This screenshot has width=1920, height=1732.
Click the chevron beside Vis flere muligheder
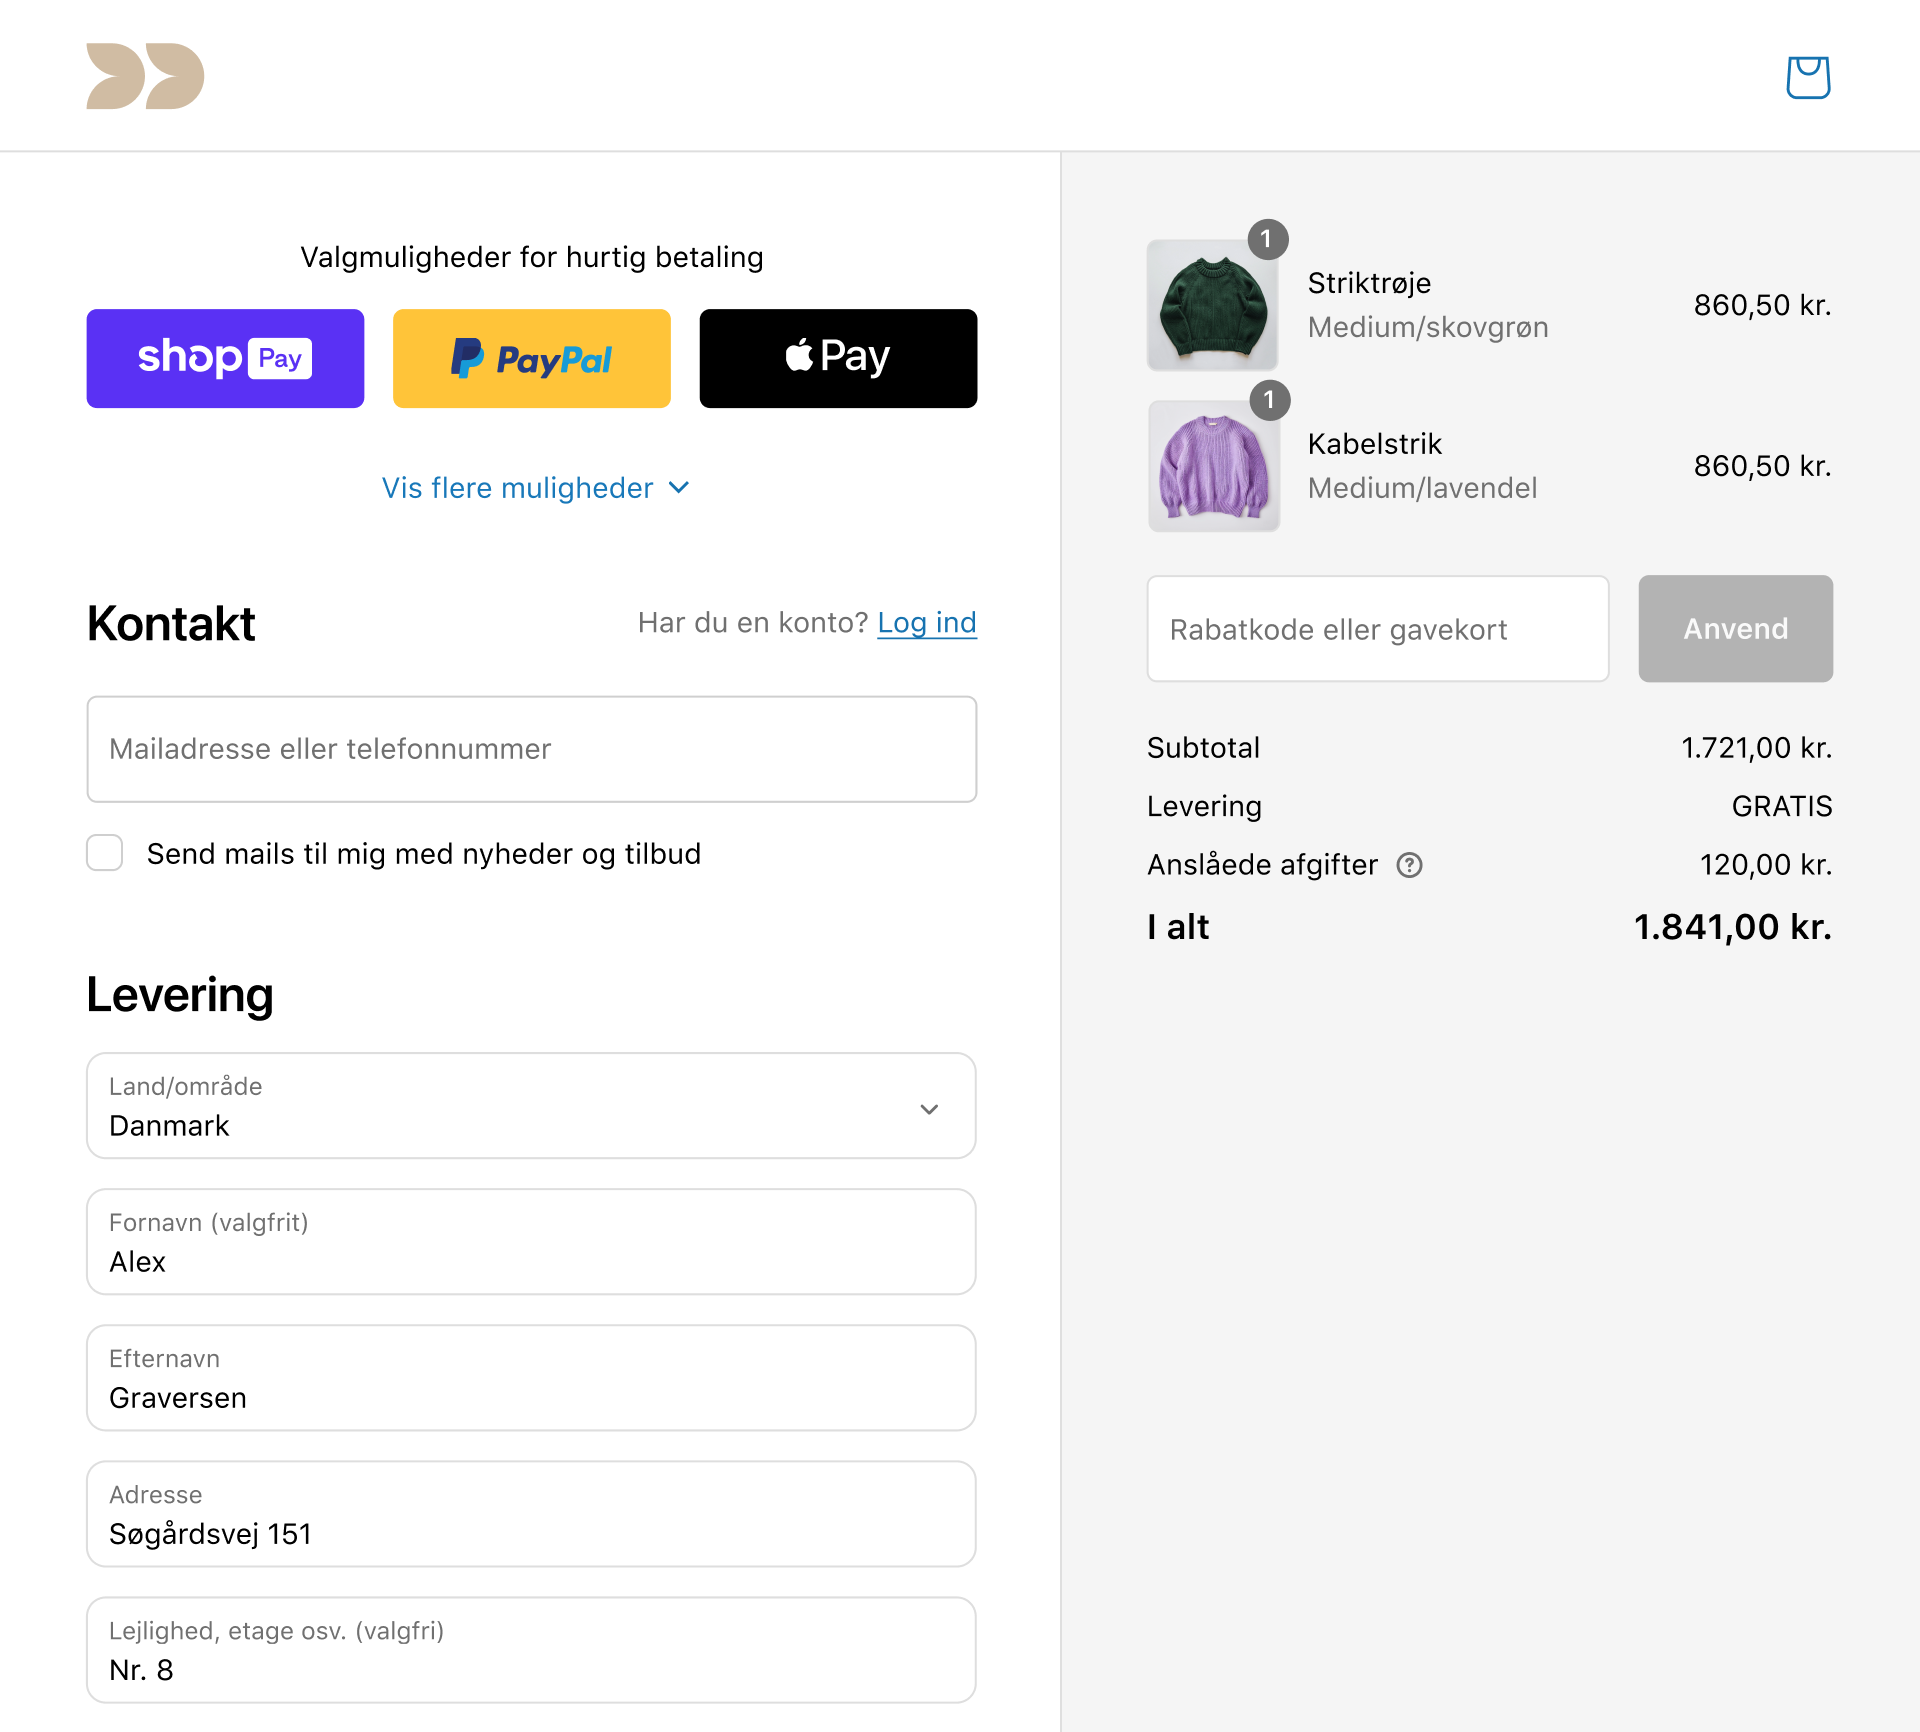click(679, 488)
